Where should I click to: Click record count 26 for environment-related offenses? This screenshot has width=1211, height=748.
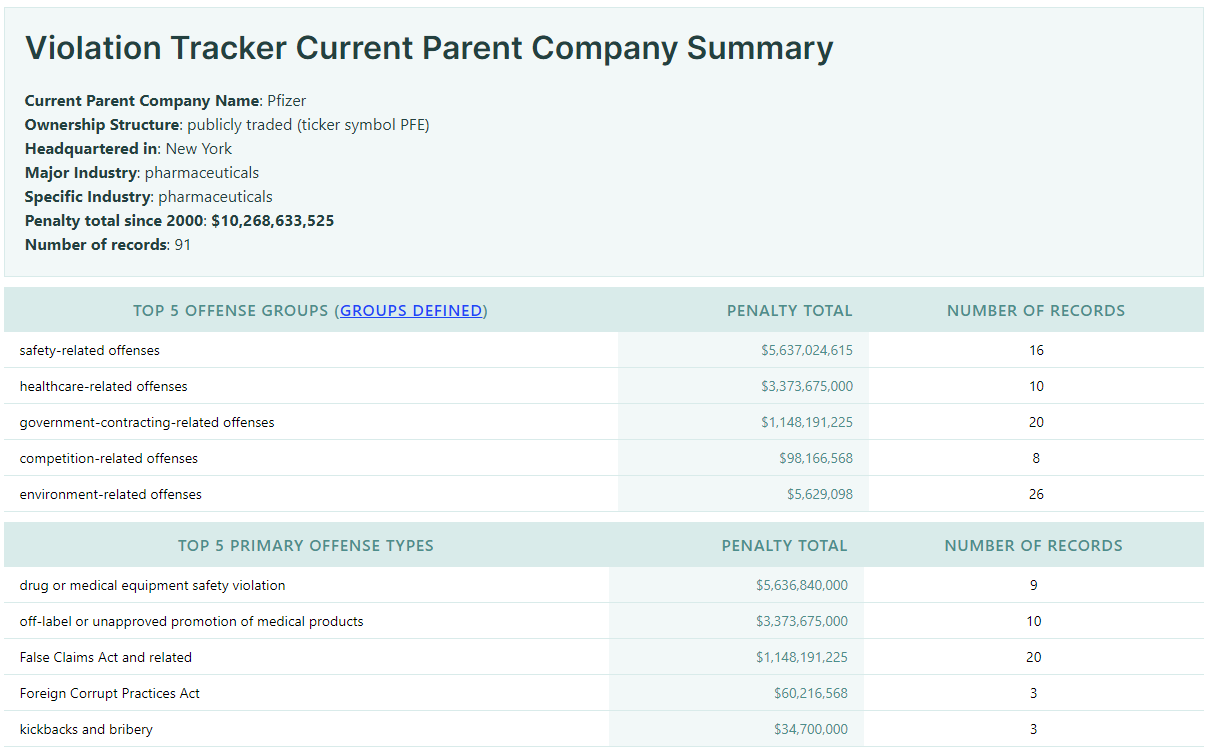1036,495
